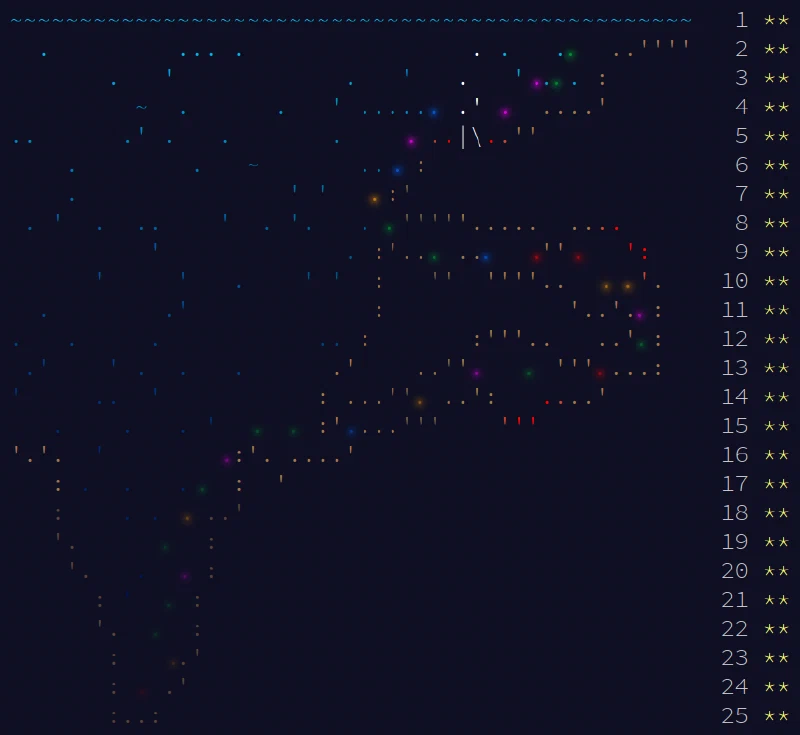Click the diagonal rope glyph on the map

tap(475, 139)
